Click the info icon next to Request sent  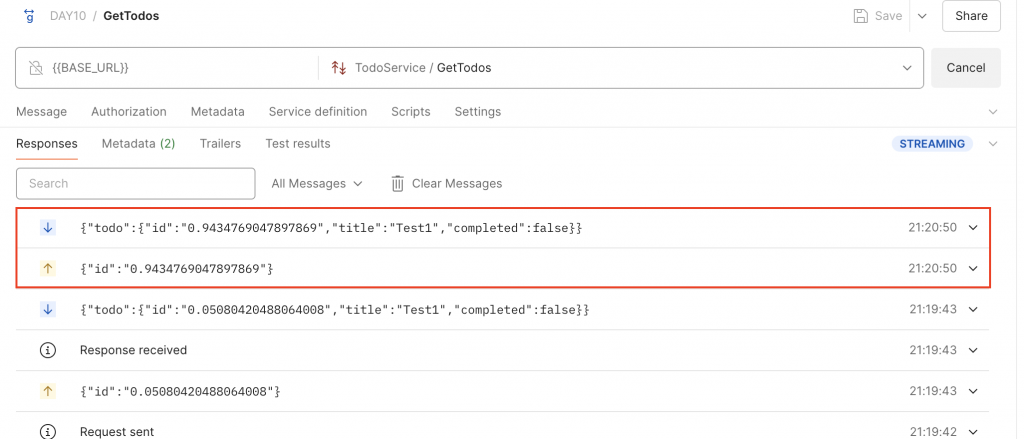(47, 432)
